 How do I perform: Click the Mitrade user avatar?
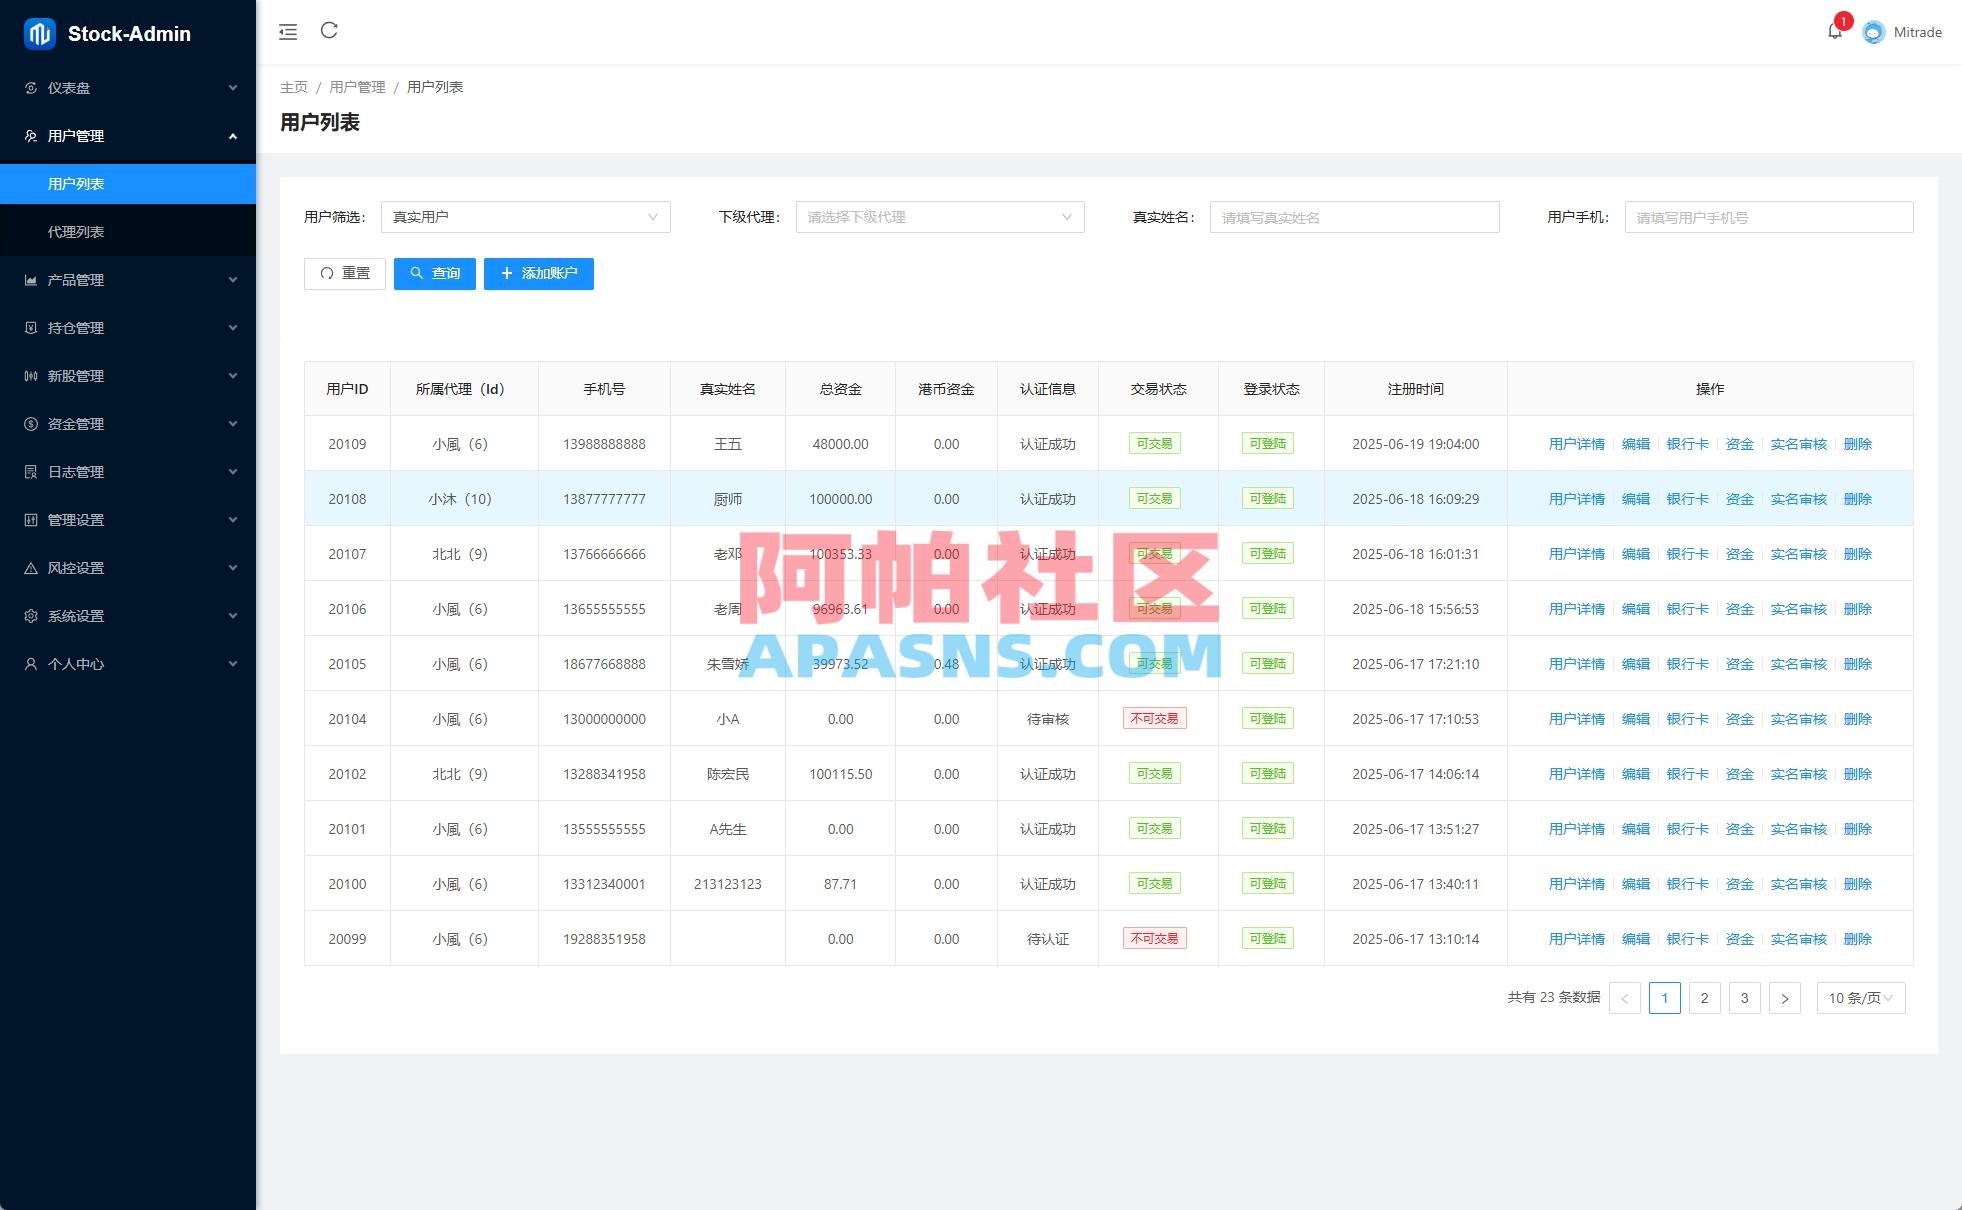(x=1874, y=32)
